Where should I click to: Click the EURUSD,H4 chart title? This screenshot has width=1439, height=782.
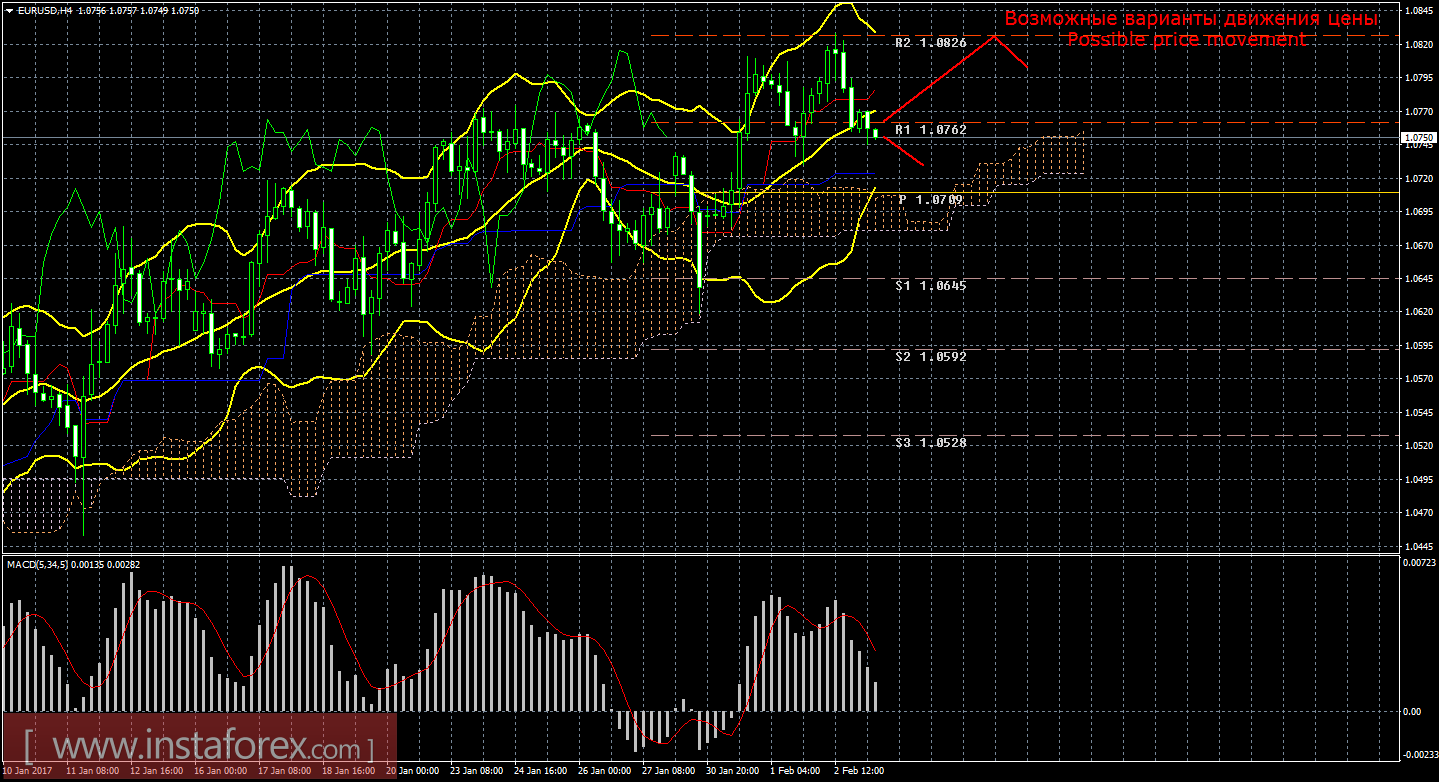point(47,9)
